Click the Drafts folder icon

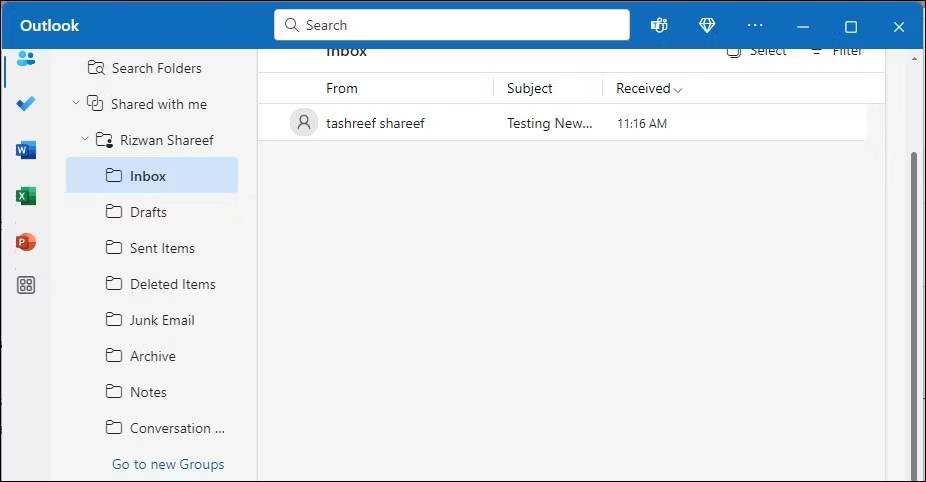point(113,211)
